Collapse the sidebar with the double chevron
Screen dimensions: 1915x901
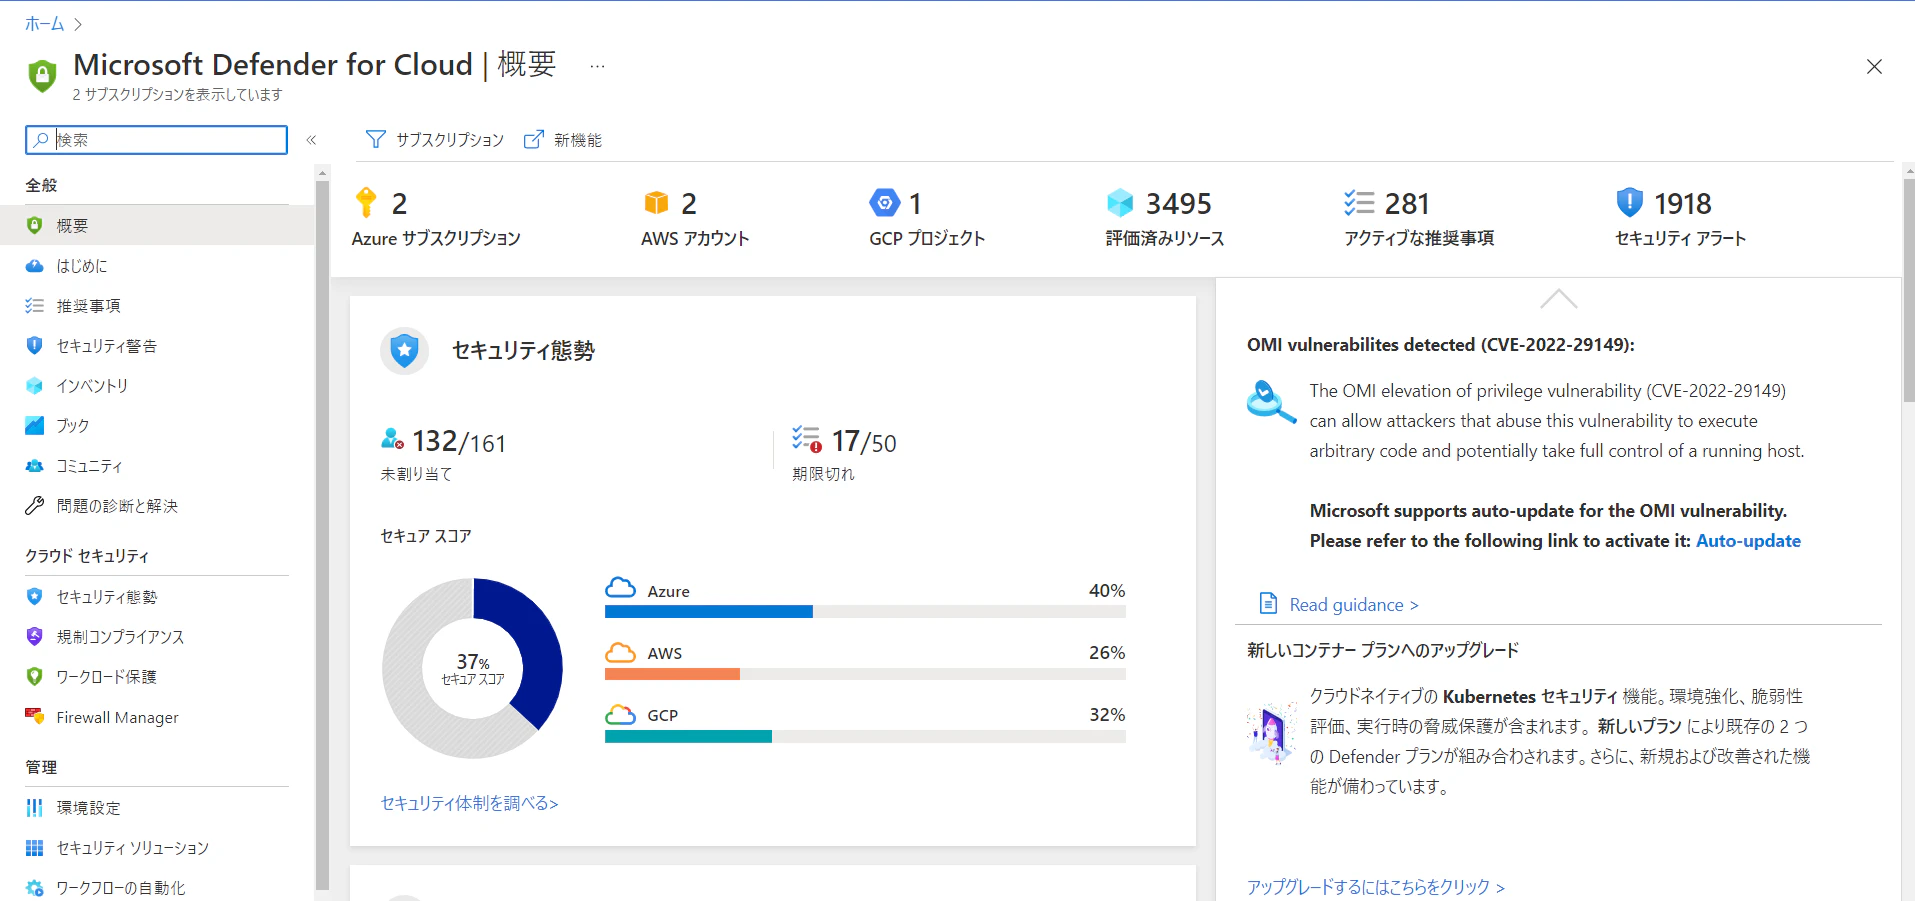pyautogui.click(x=311, y=140)
